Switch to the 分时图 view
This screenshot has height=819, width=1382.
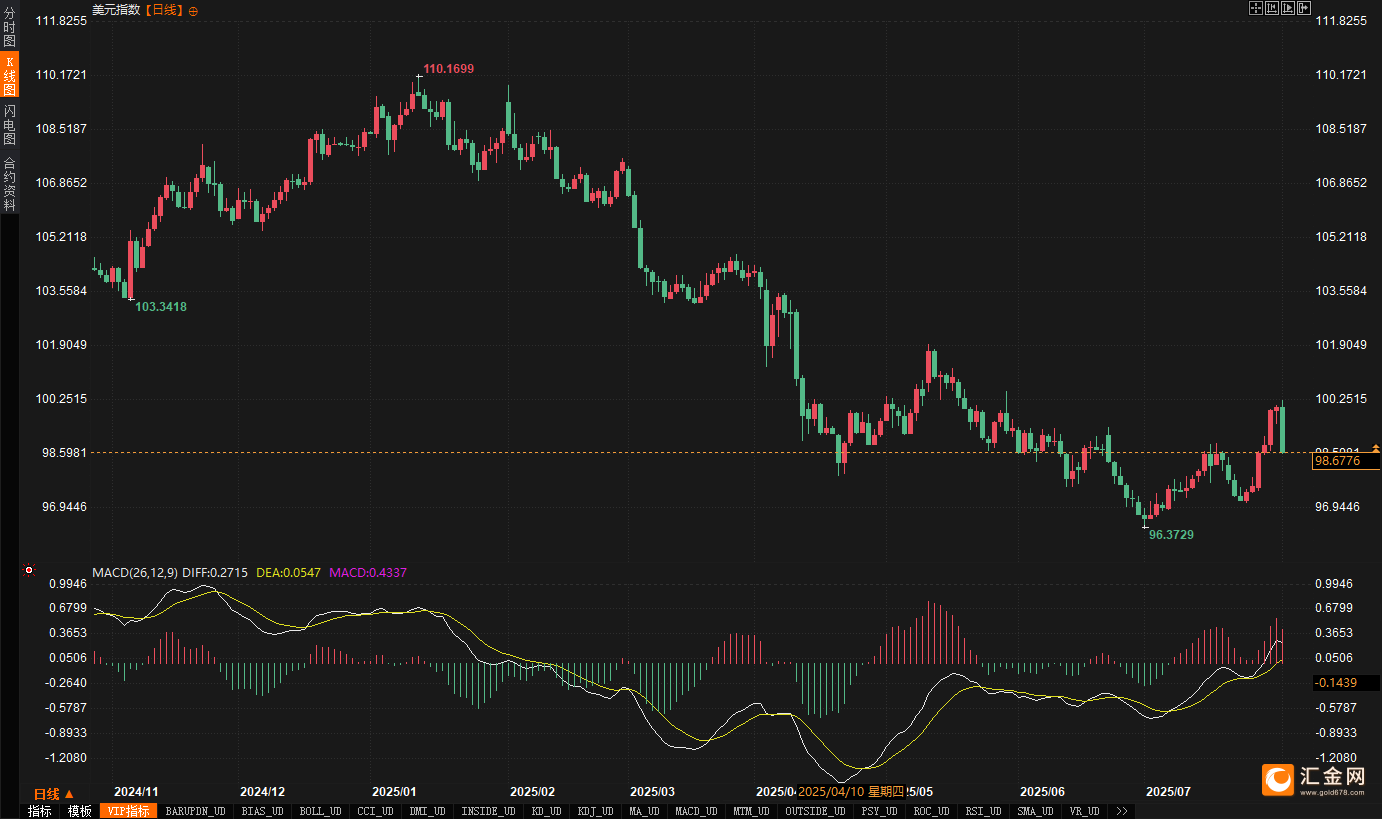(10, 27)
